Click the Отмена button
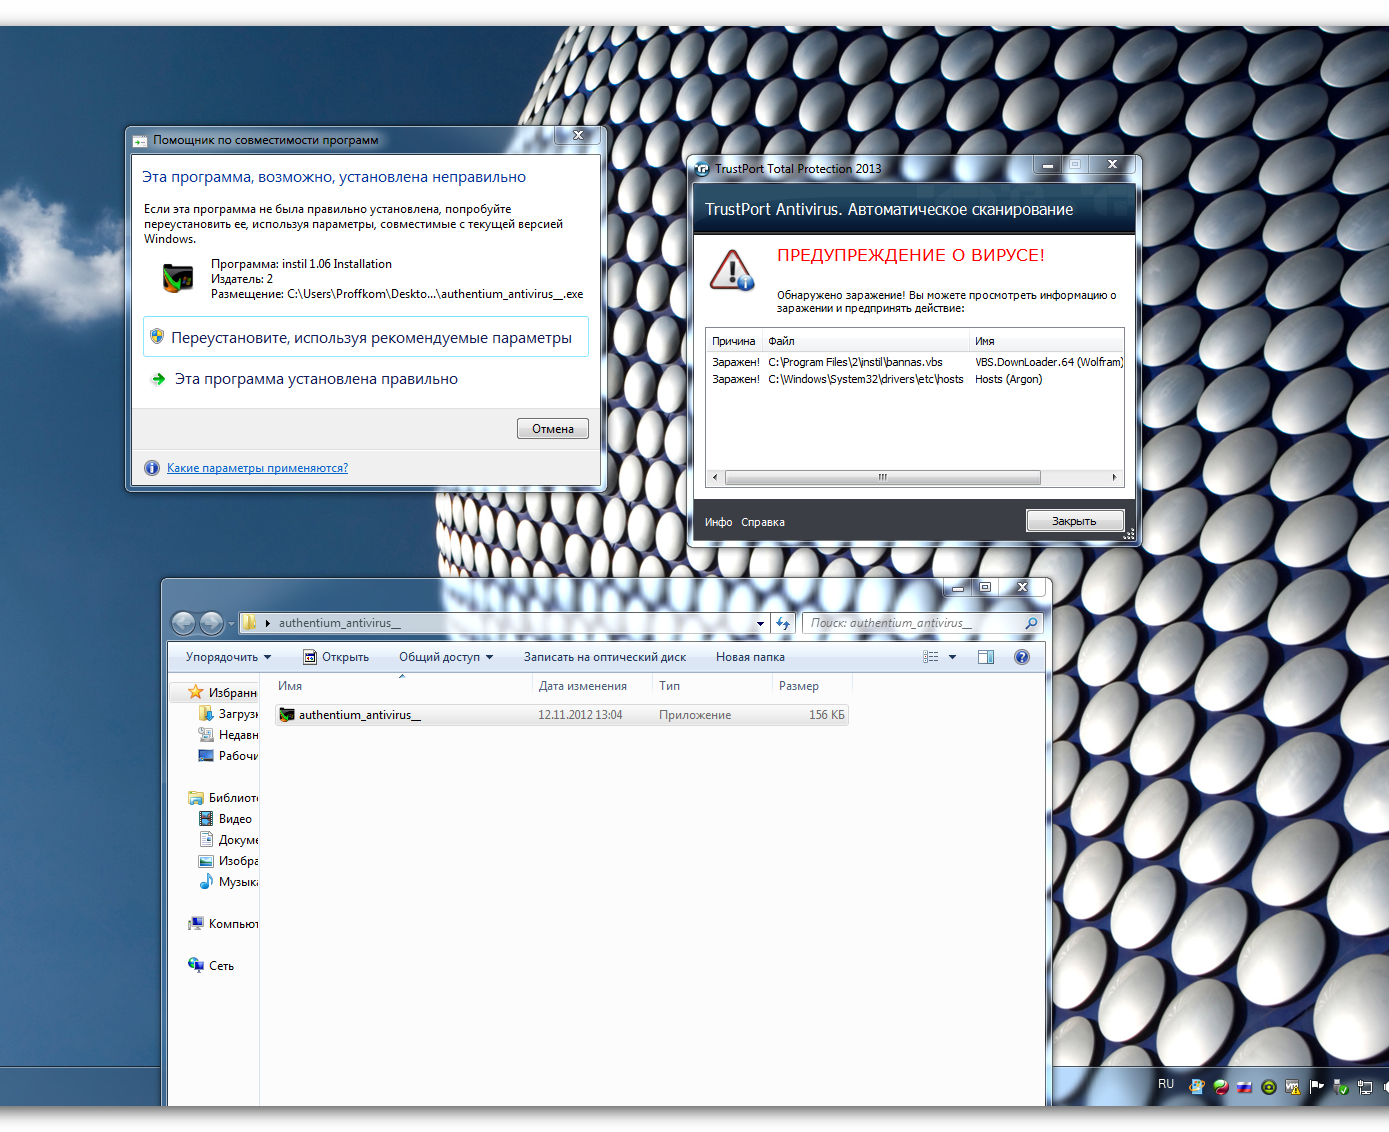The height and width of the screenshot is (1132, 1389). pyautogui.click(x=553, y=429)
